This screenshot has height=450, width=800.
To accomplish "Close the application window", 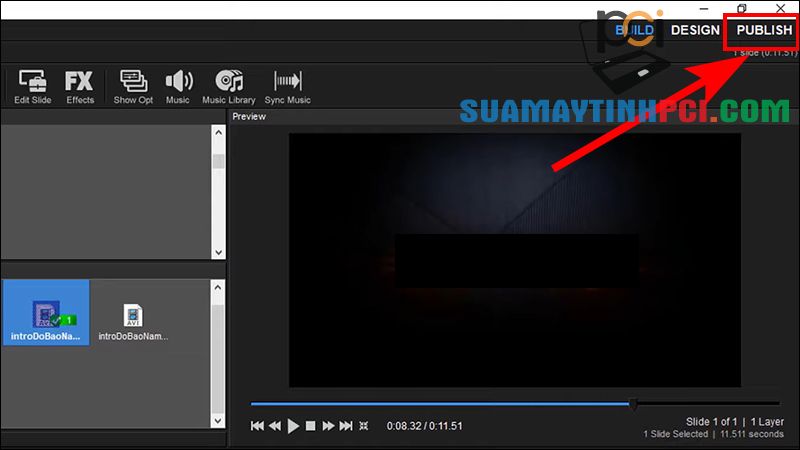I will point(781,9).
